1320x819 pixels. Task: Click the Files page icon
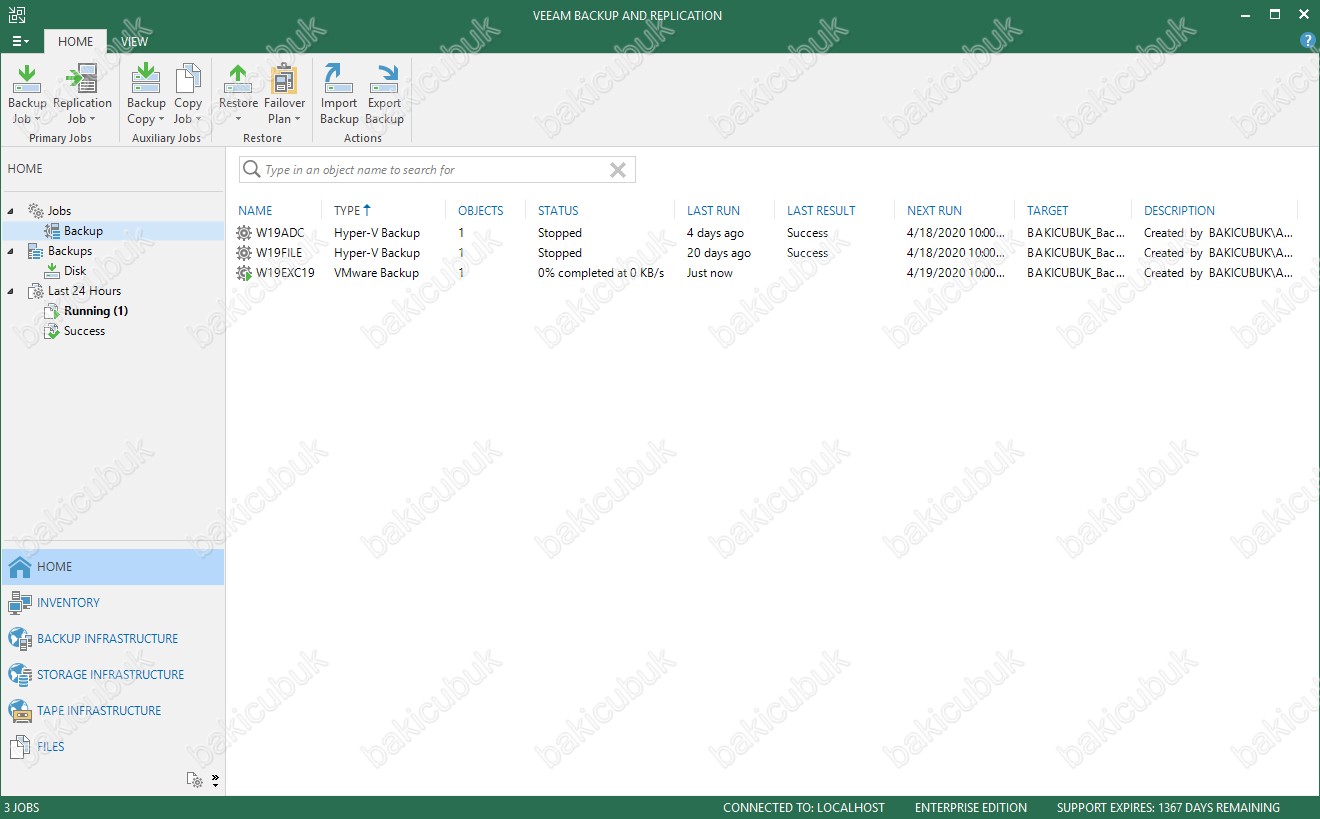tap(20, 746)
